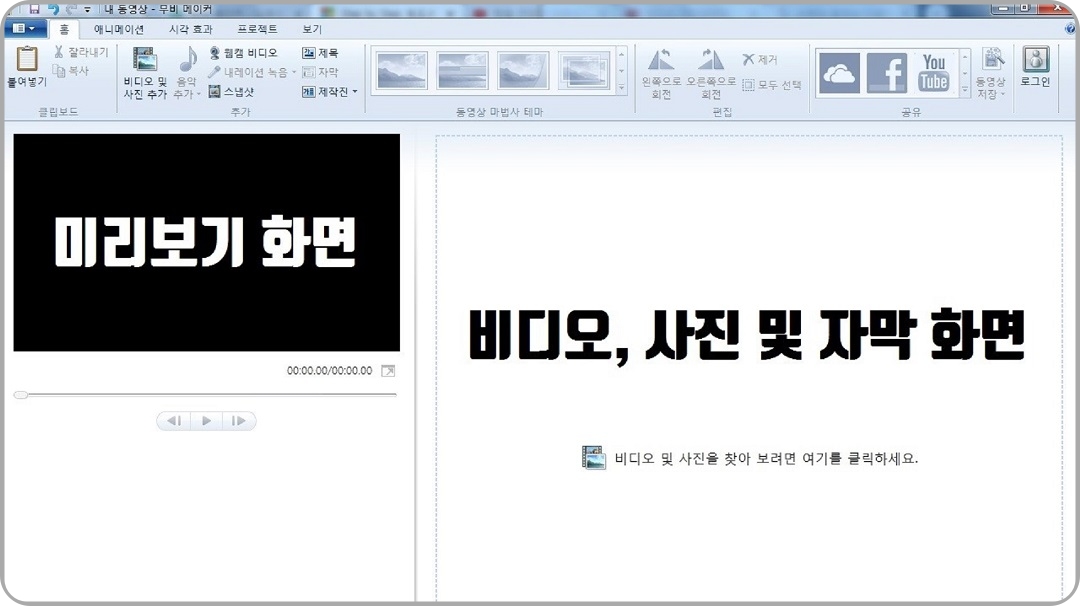Publish the video to Facebook
This screenshot has height=606, width=1080.
coord(888,72)
